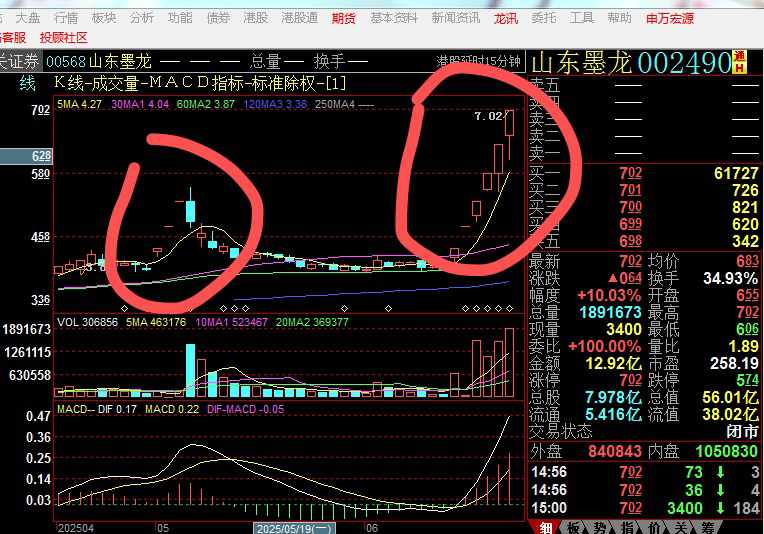
Task: Click the 10MA1 523467 volume label
Action: pyautogui.click(x=231, y=322)
